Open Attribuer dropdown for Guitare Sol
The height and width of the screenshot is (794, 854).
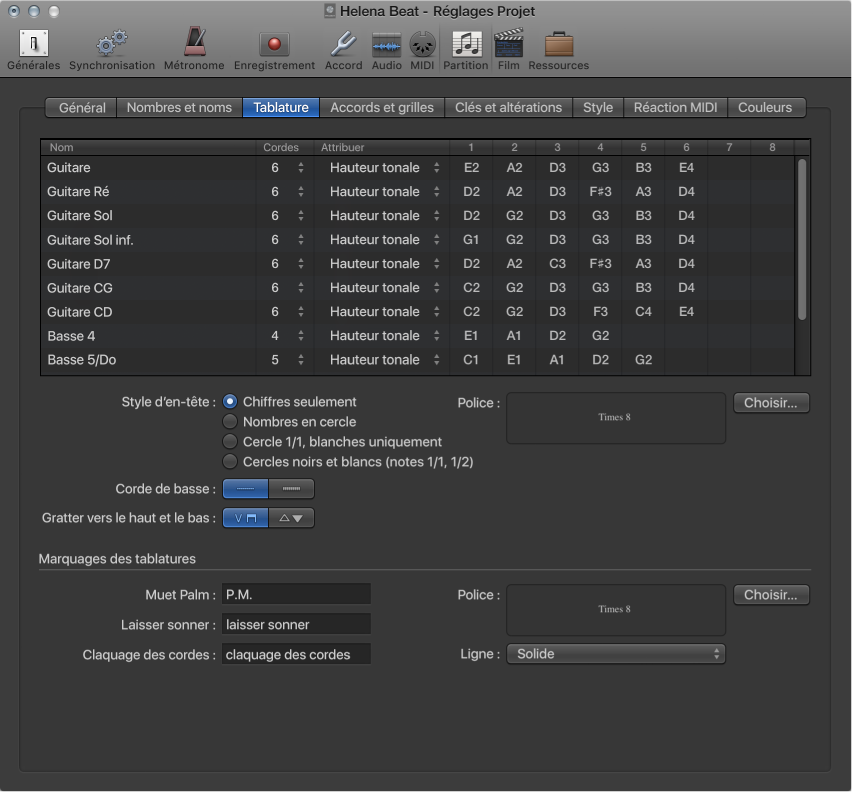[x=383, y=216]
